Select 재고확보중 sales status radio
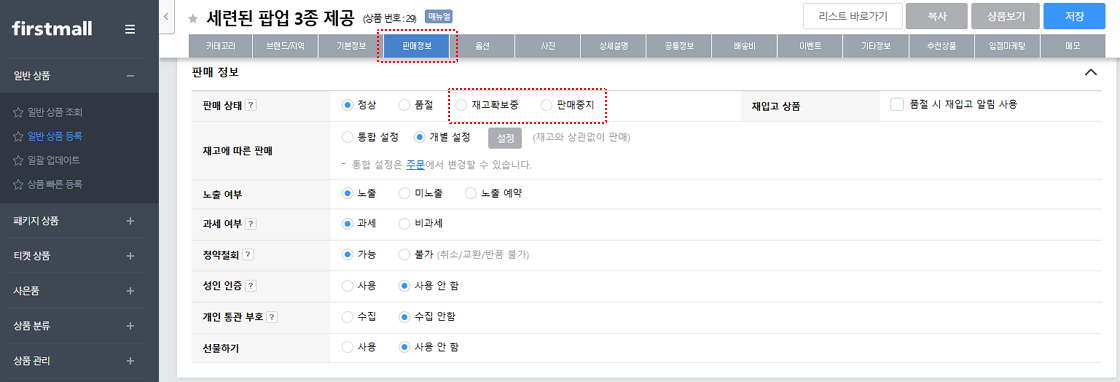Image resolution: width=1120 pixels, height=382 pixels. [x=461, y=105]
